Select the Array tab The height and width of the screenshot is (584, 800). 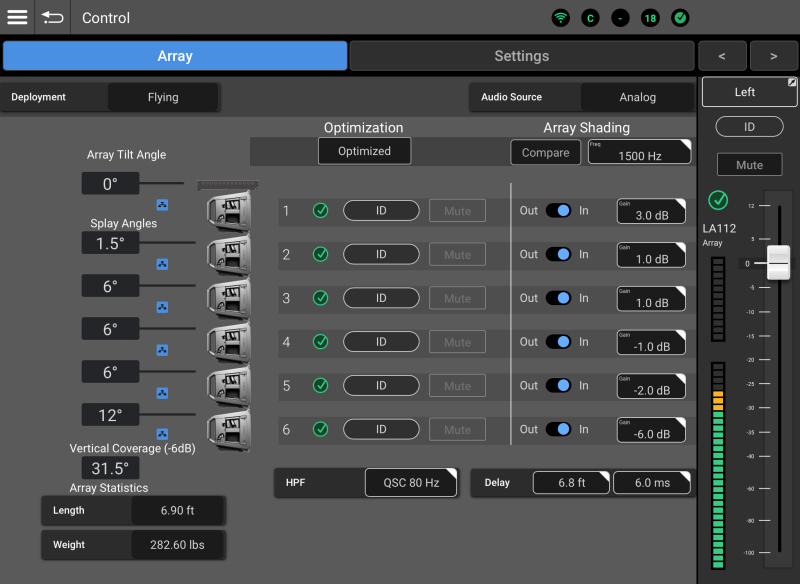click(175, 56)
